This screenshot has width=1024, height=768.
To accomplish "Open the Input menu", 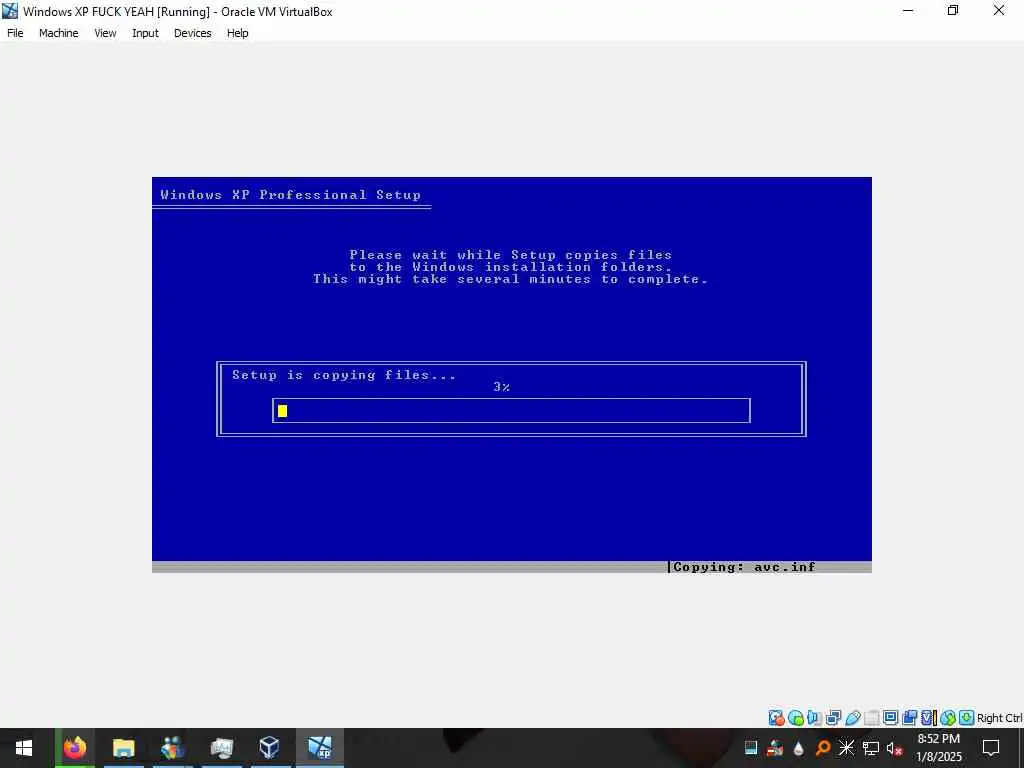I will [x=145, y=33].
